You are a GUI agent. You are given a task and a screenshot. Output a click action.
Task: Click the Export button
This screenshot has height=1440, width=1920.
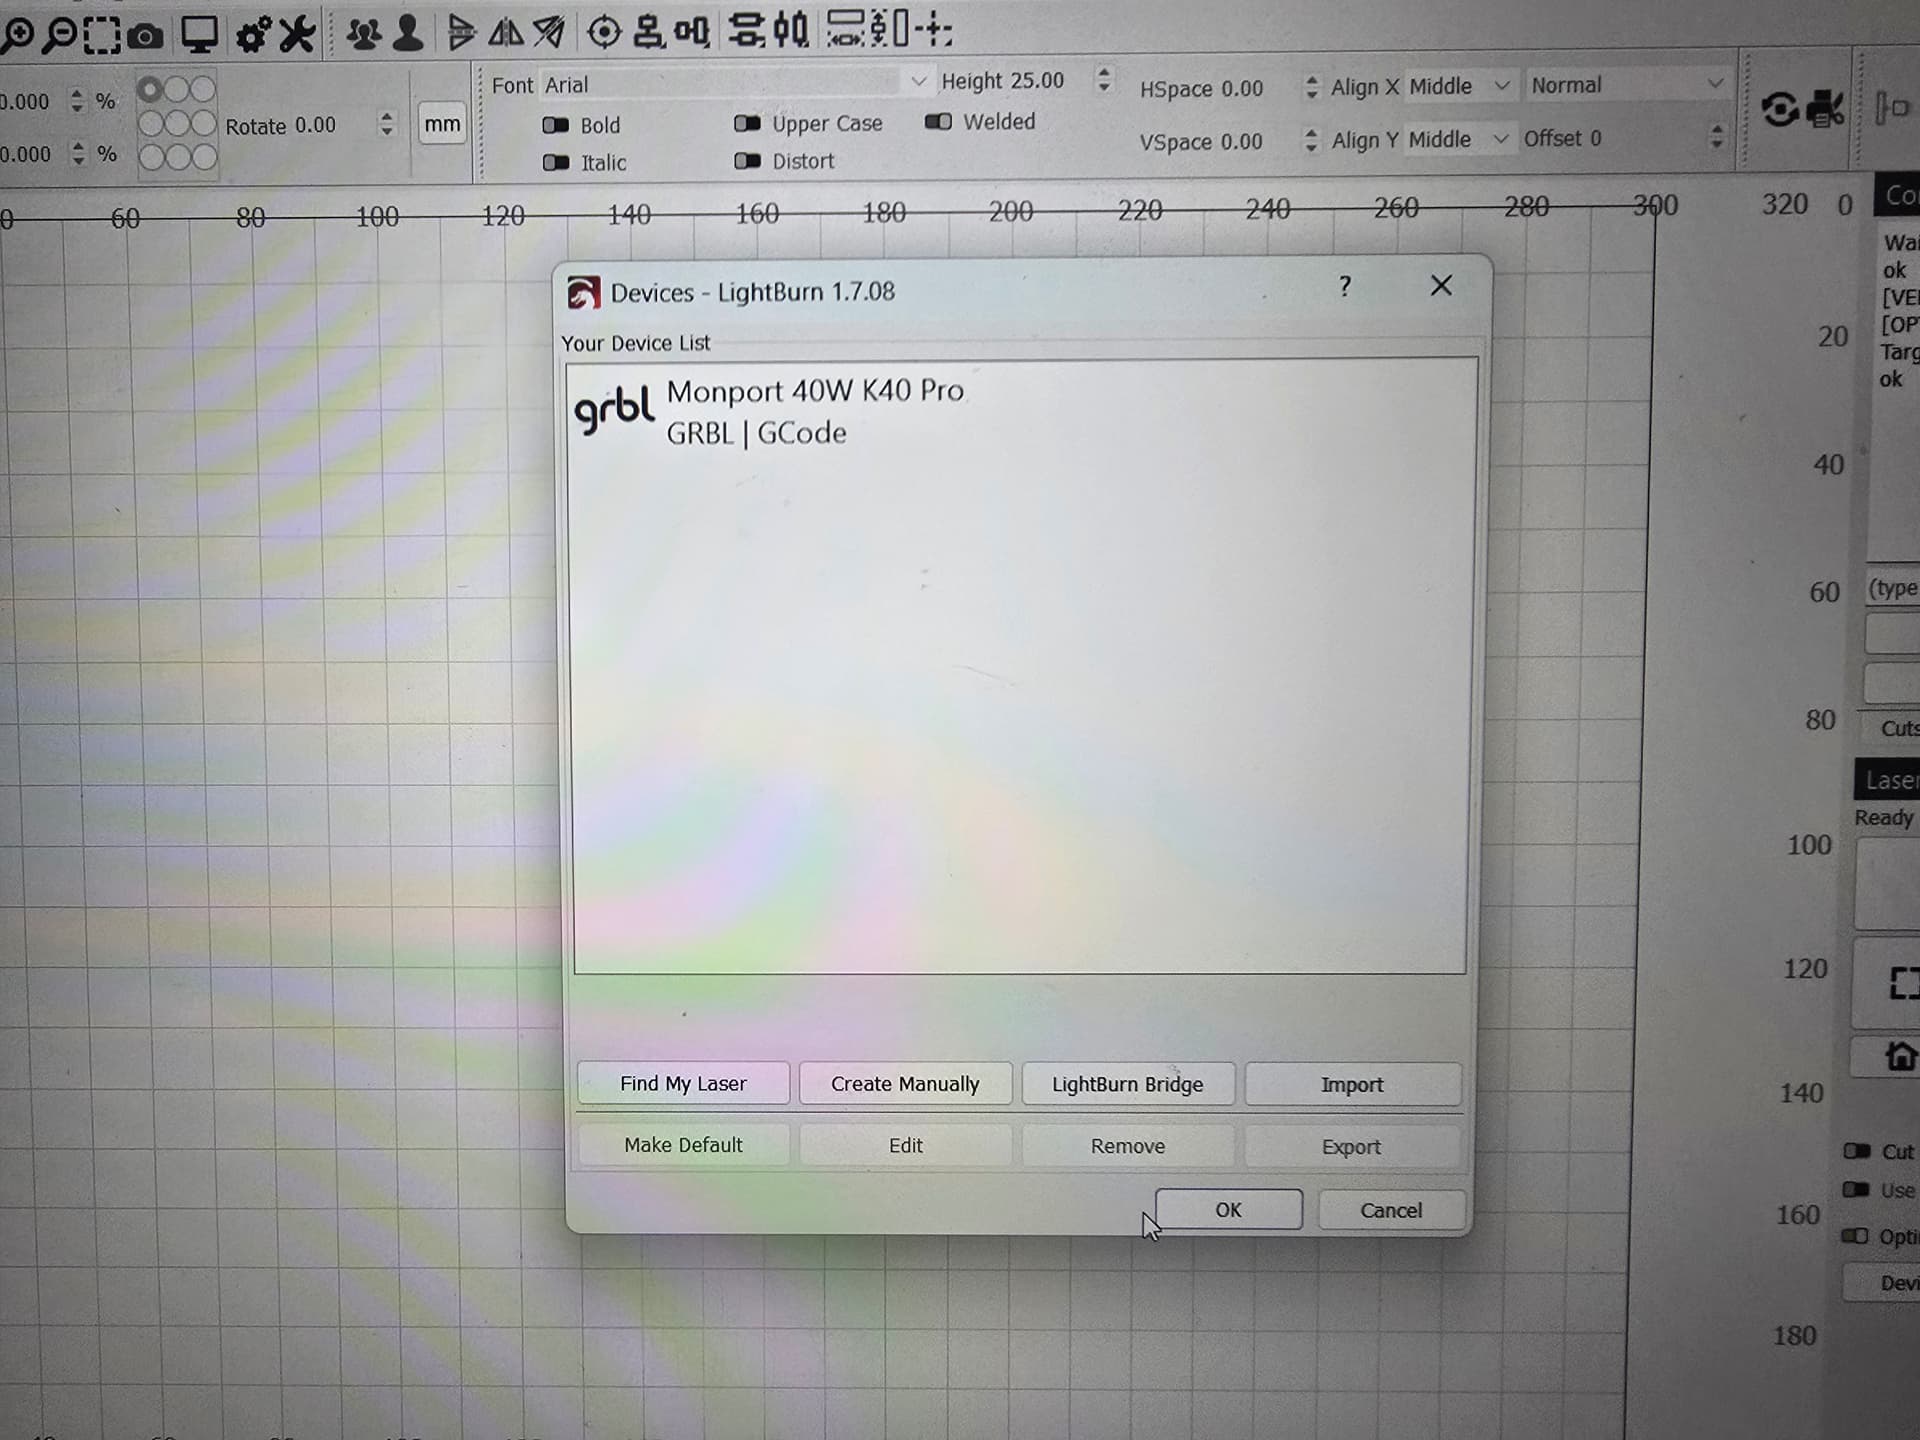tap(1352, 1148)
